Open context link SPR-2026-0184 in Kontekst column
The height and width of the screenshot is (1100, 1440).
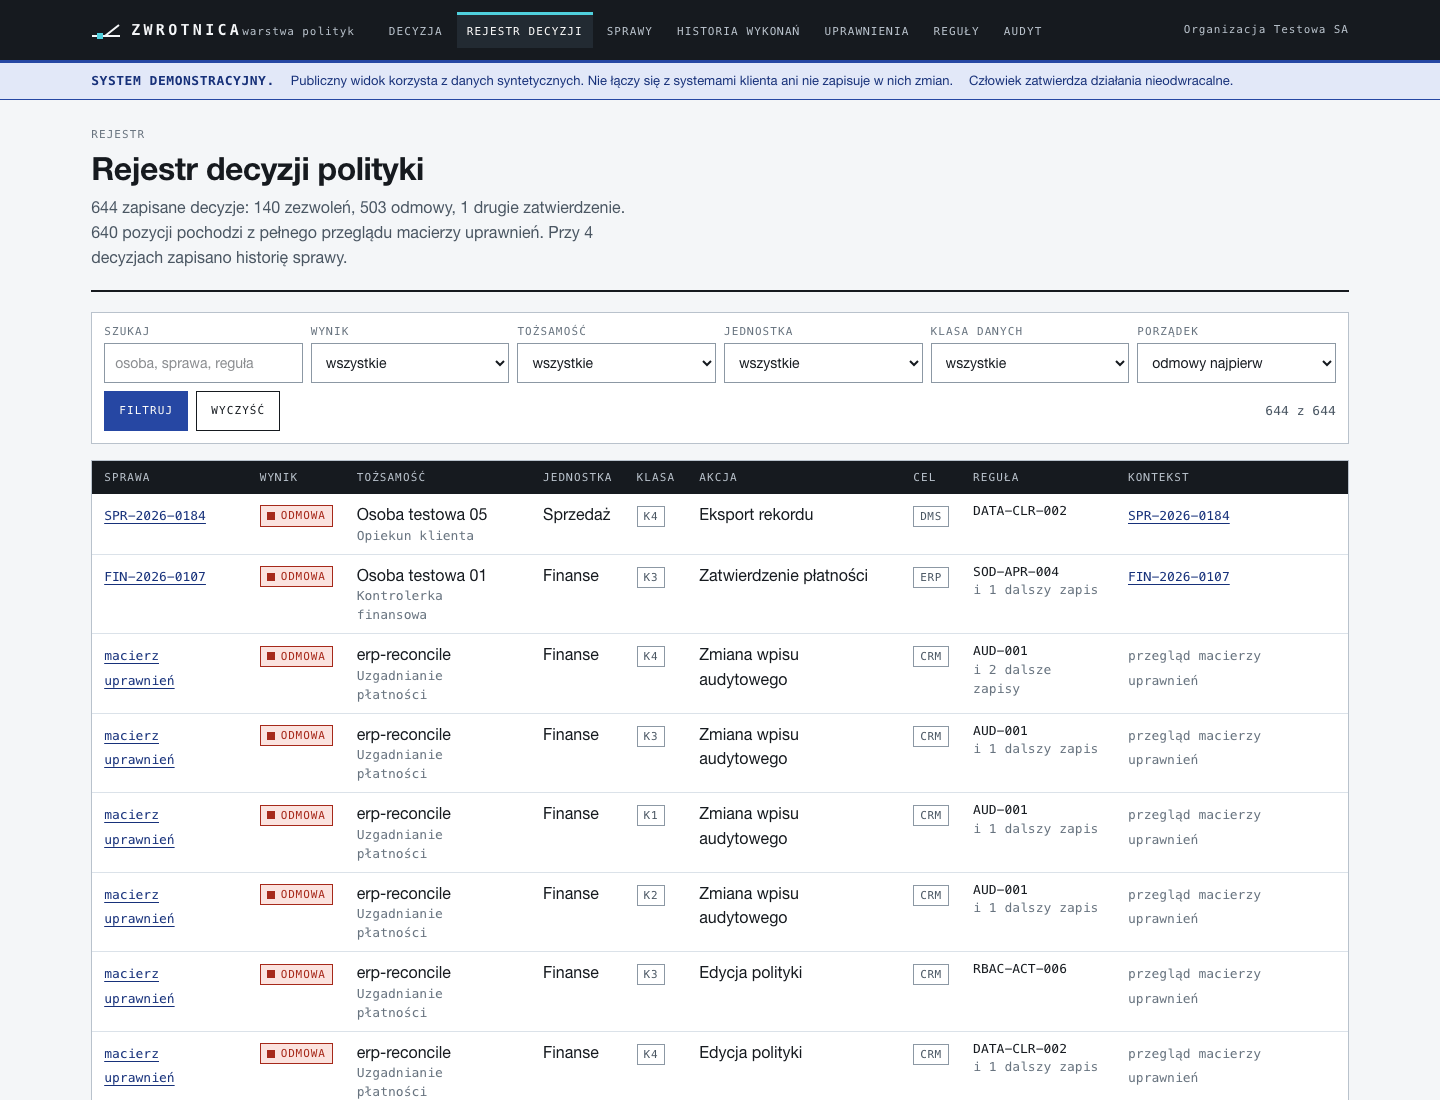tap(1179, 516)
